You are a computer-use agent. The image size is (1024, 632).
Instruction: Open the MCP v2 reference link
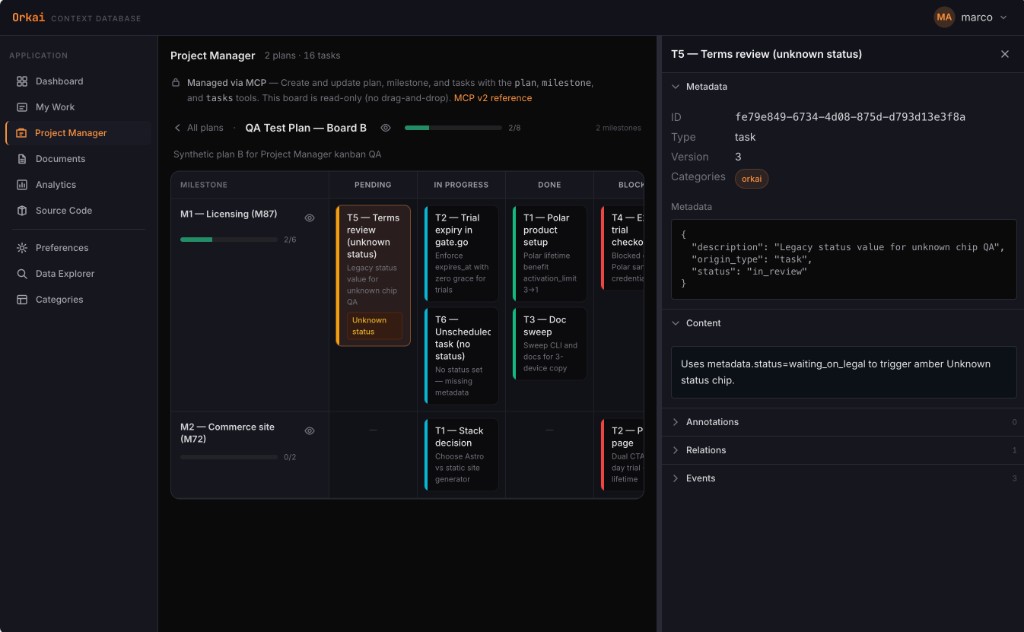[492, 98]
